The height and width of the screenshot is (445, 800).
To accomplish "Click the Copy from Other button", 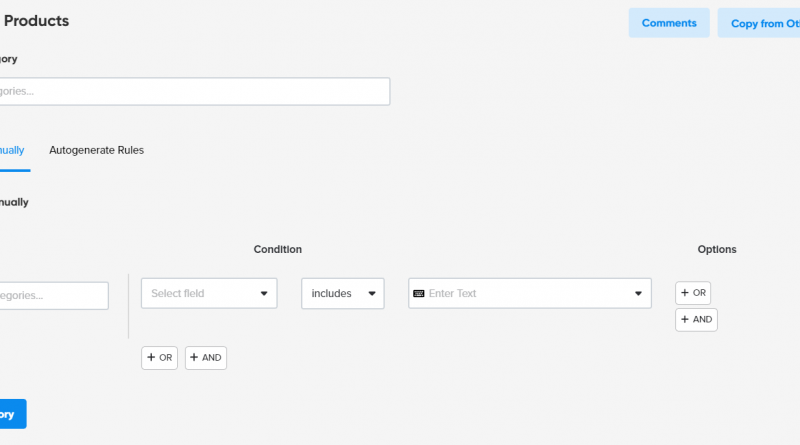I will click(x=758, y=23).
